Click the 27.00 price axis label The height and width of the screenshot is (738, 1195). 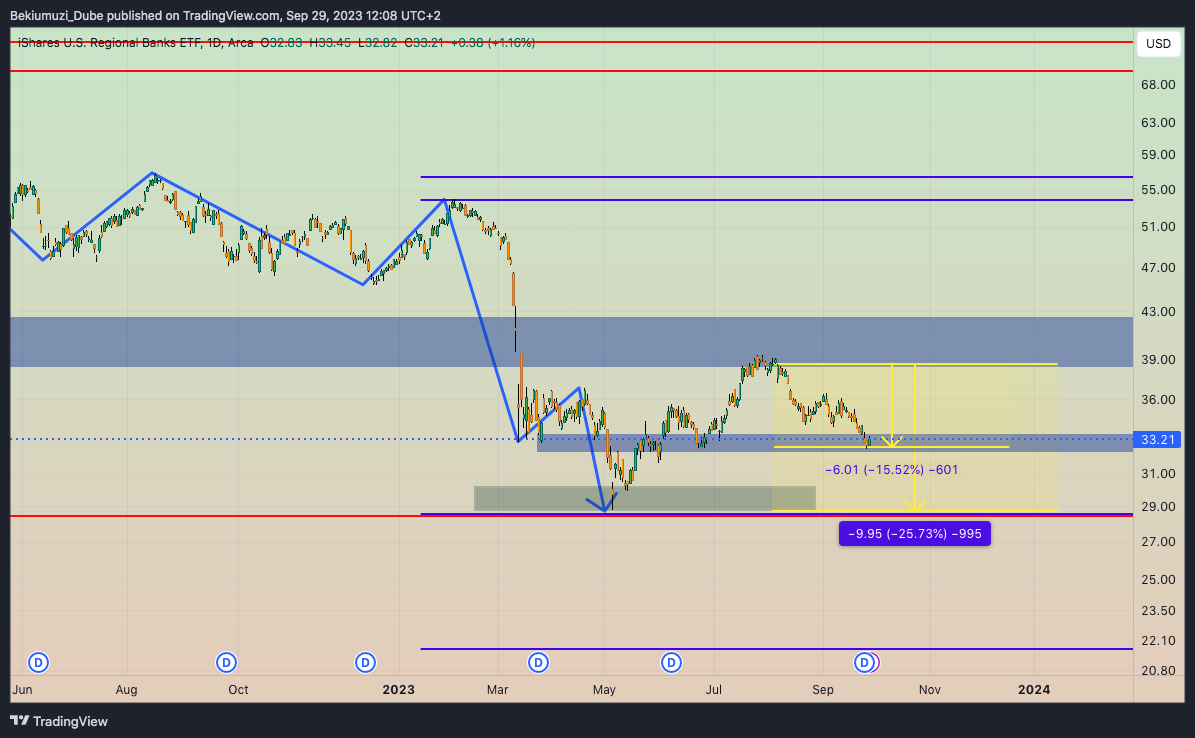(x=1158, y=542)
